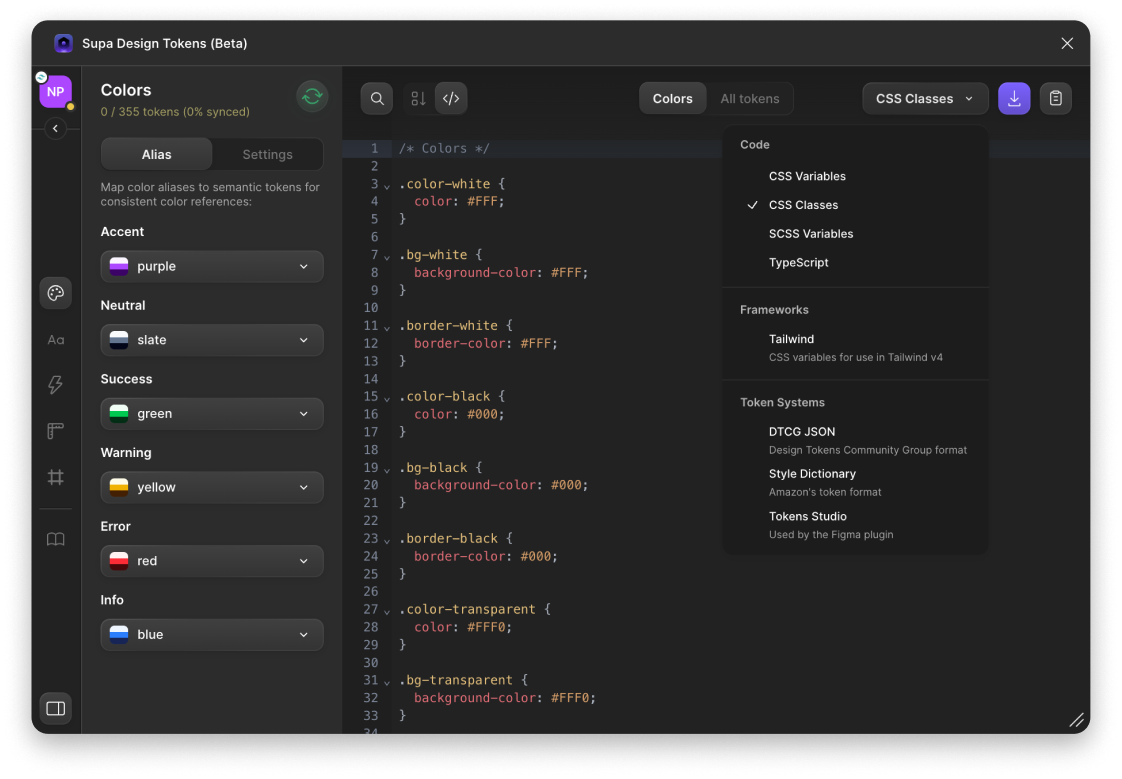Viewport: 1122px width, 779px height.
Task: Open the Info blue dropdown
Action: click(212, 635)
